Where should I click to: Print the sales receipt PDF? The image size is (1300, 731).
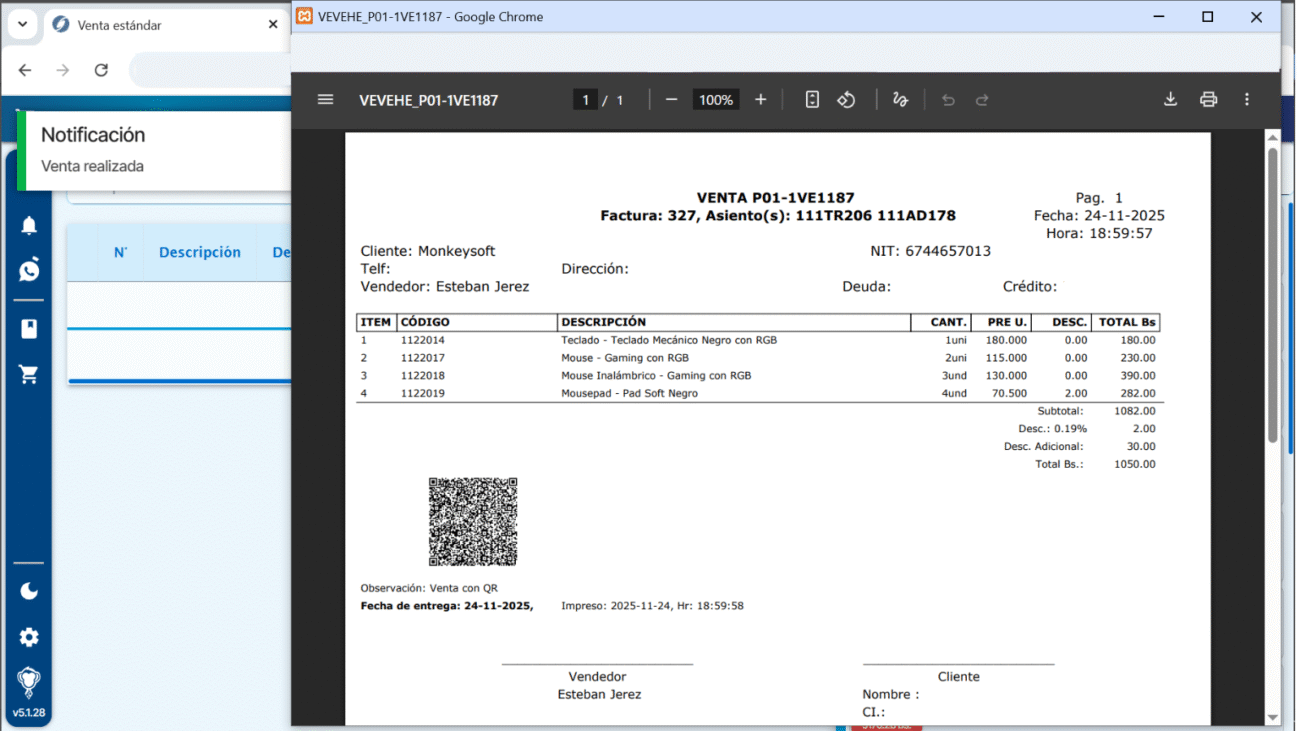click(x=1208, y=100)
